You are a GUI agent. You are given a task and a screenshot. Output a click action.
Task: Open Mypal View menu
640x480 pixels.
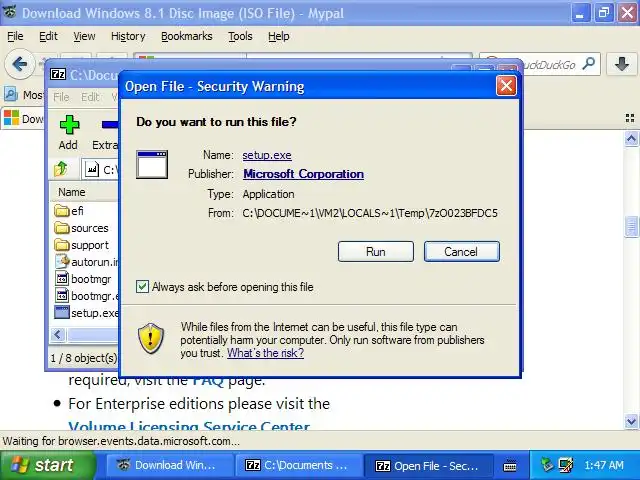pyautogui.click(x=84, y=36)
